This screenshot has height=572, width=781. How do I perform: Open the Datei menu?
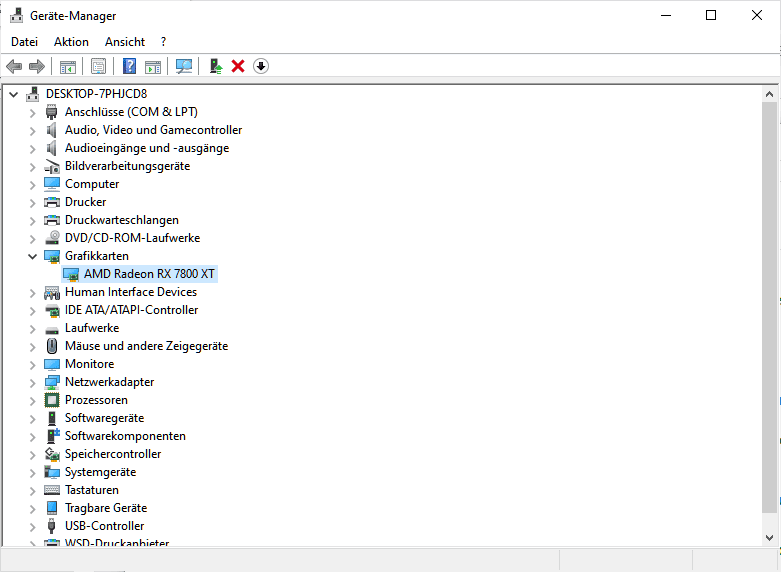tap(24, 42)
